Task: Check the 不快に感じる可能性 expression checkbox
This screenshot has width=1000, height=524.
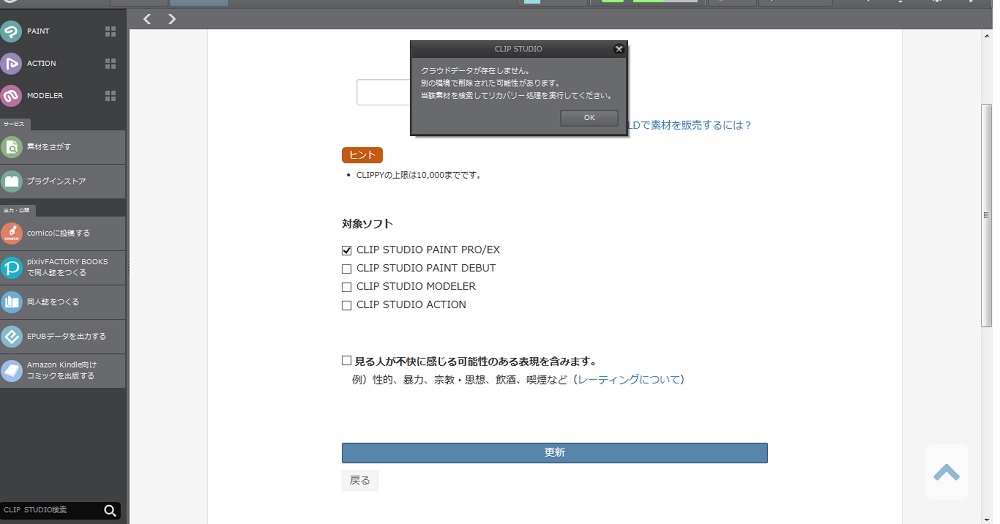Action: click(x=347, y=361)
